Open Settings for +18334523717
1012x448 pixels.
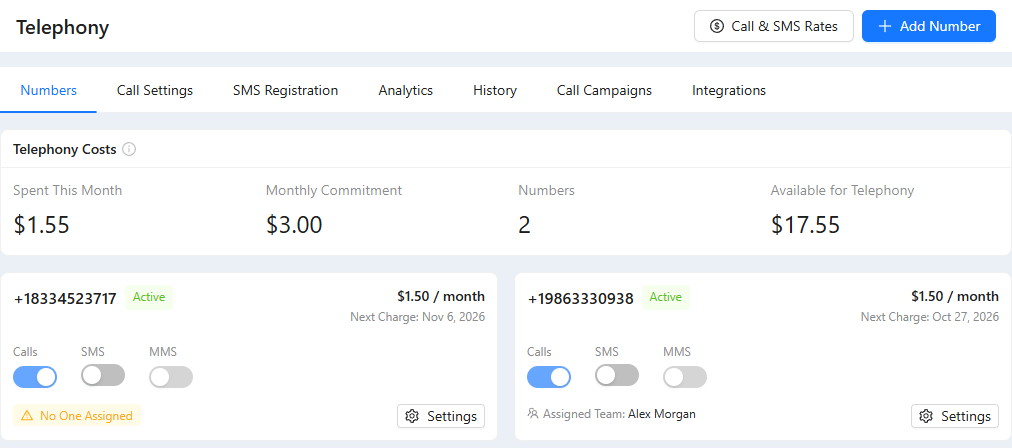click(441, 416)
